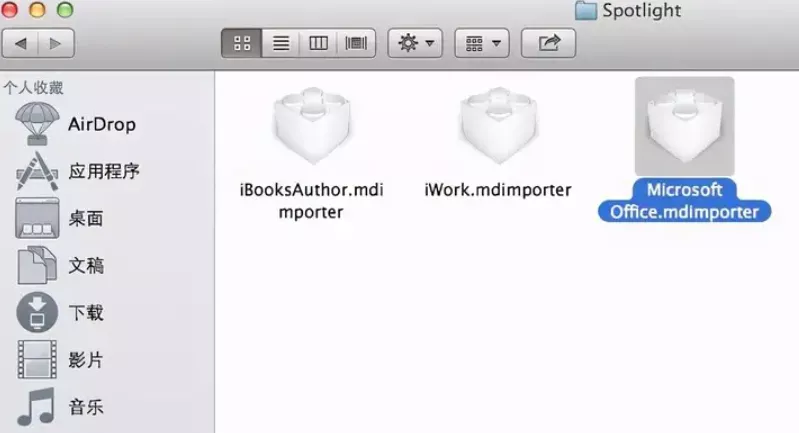Open 下载 in the sidebar
Image resolution: width=799 pixels, height=433 pixels.
point(86,313)
